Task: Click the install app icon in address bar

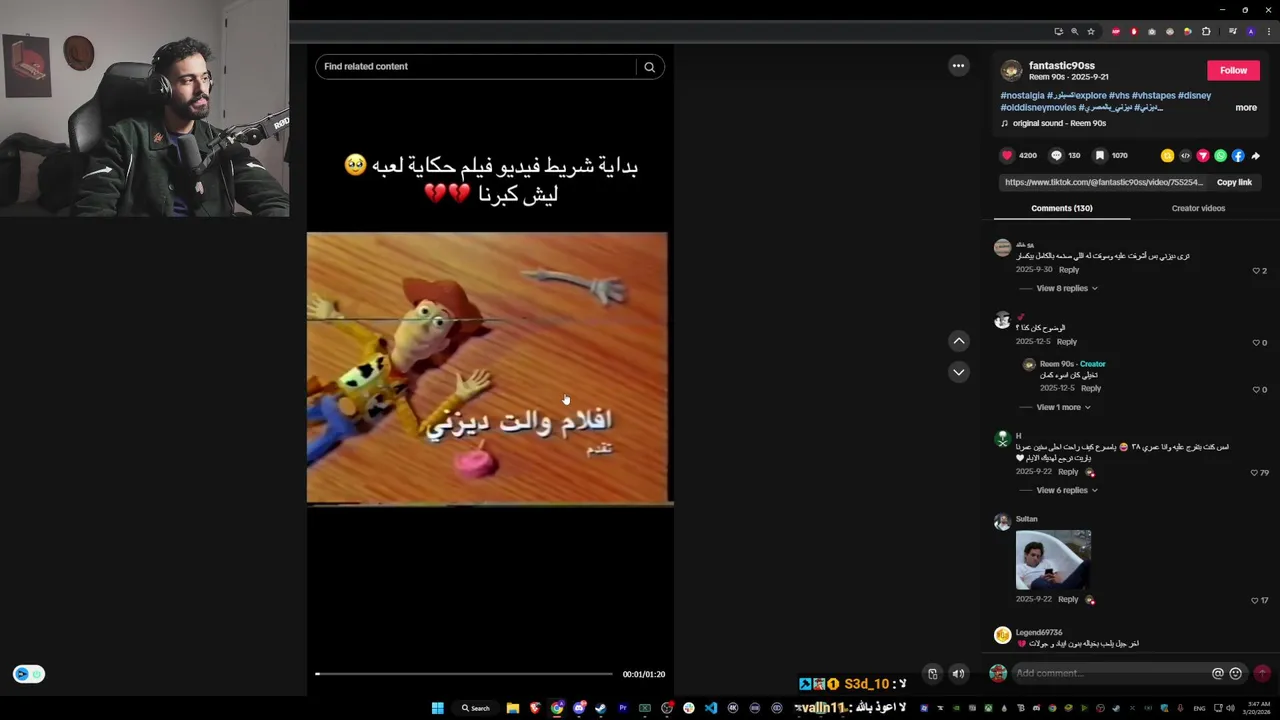Action: tap(1059, 31)
